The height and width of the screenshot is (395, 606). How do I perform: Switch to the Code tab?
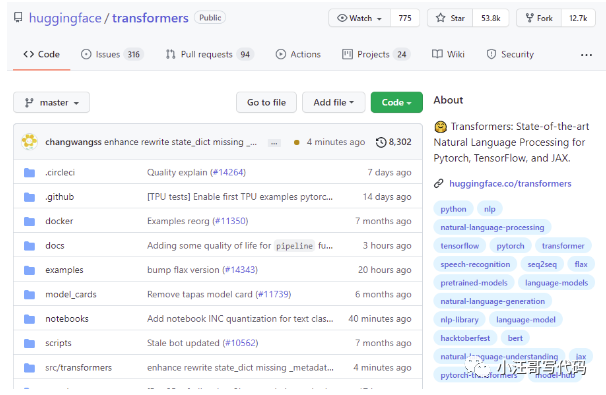41,54
